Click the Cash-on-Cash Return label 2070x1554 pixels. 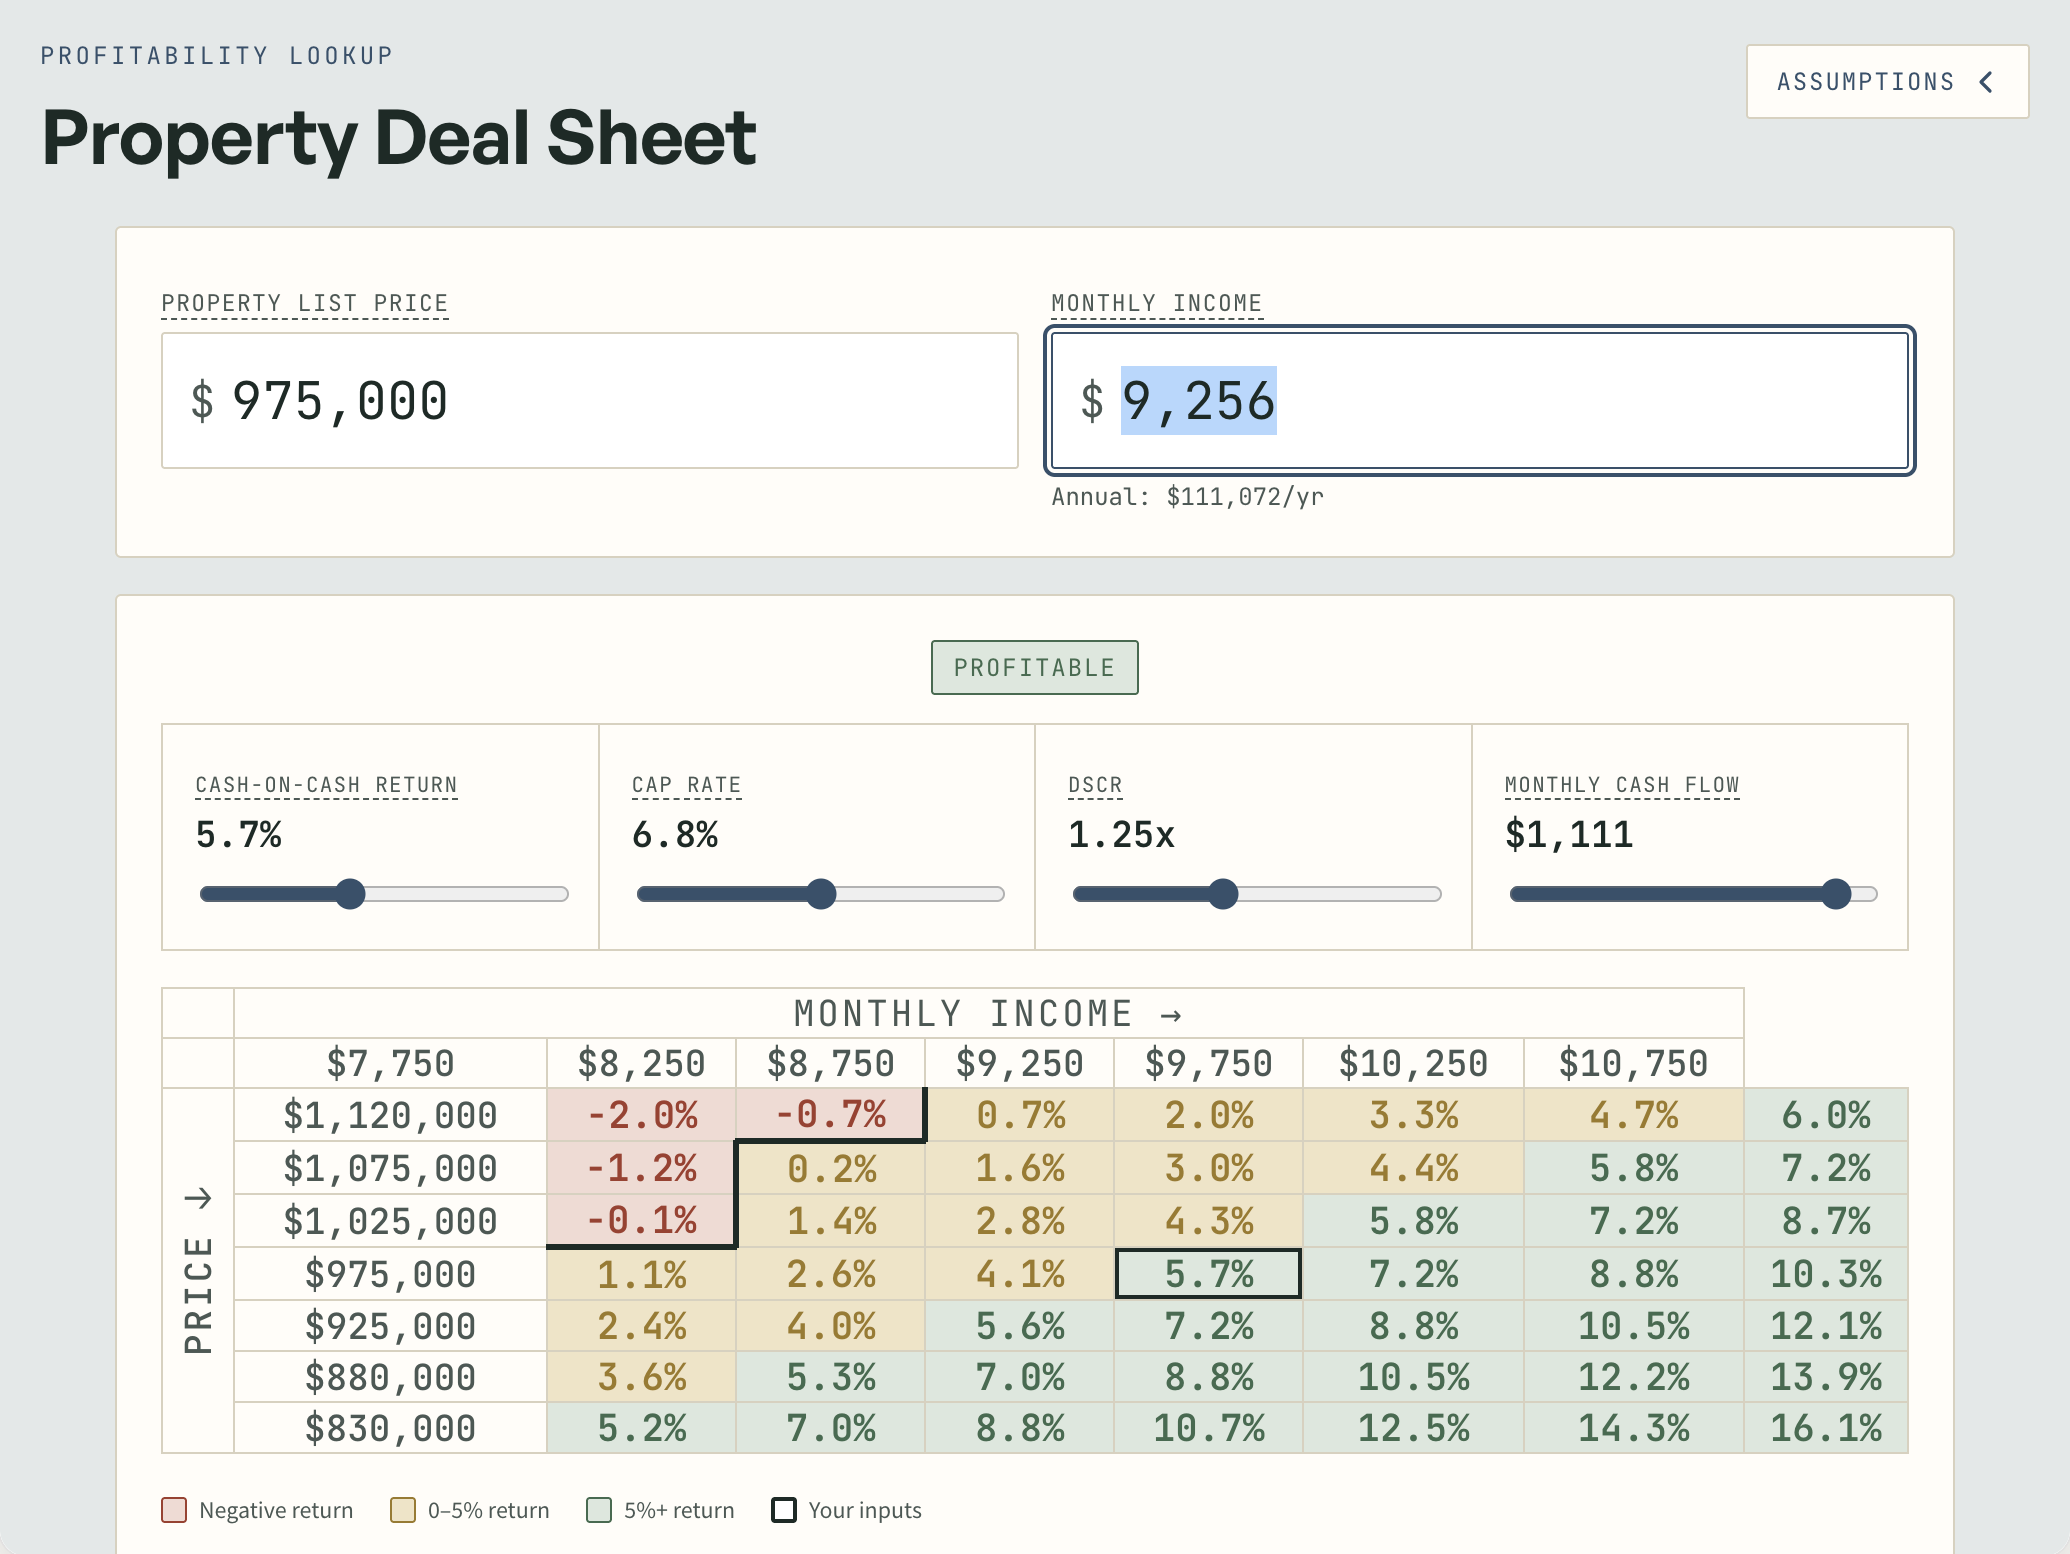point(326,785)
